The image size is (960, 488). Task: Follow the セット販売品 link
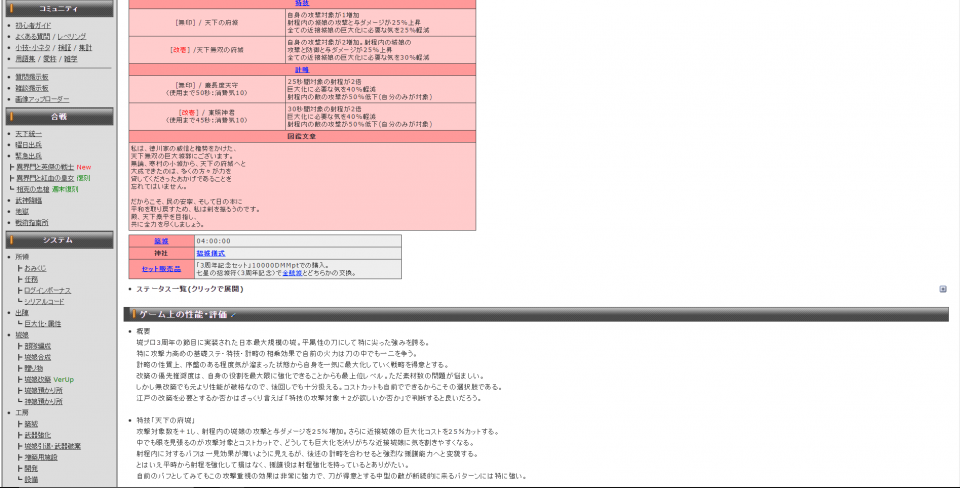pyautogui.click(x=161, y=269)
